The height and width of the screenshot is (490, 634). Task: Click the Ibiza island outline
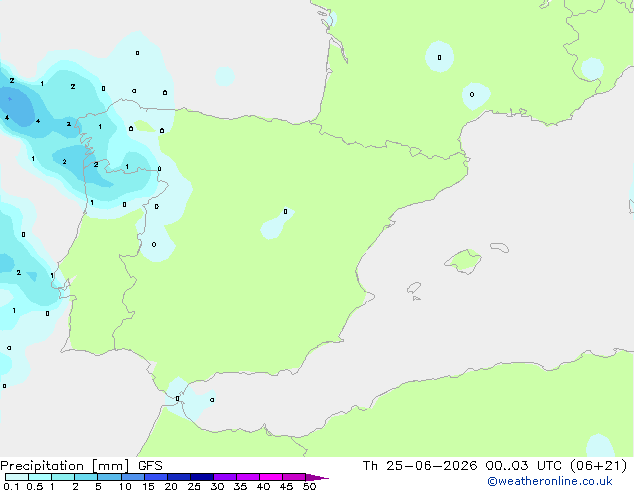tap(414, 288)
